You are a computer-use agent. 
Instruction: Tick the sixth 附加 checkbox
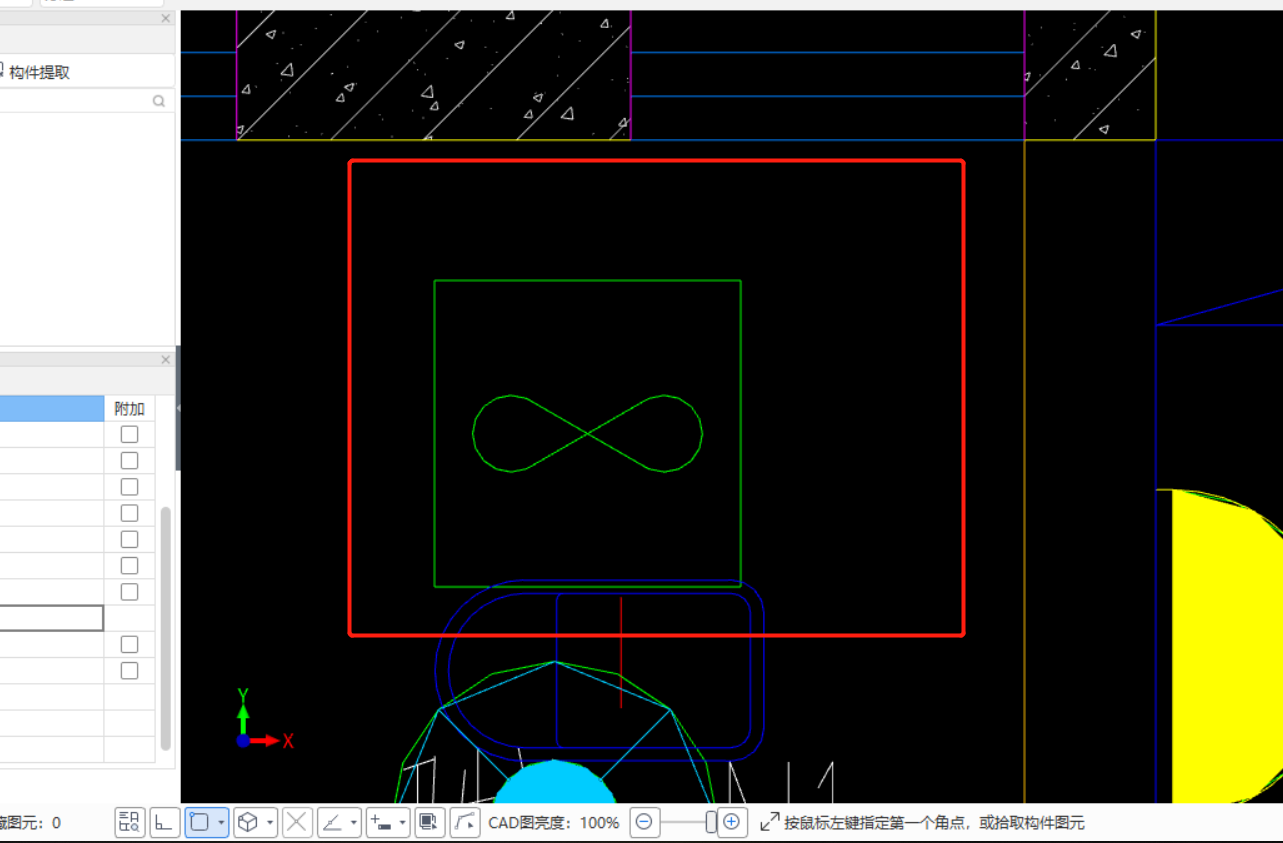click(129, 565)
